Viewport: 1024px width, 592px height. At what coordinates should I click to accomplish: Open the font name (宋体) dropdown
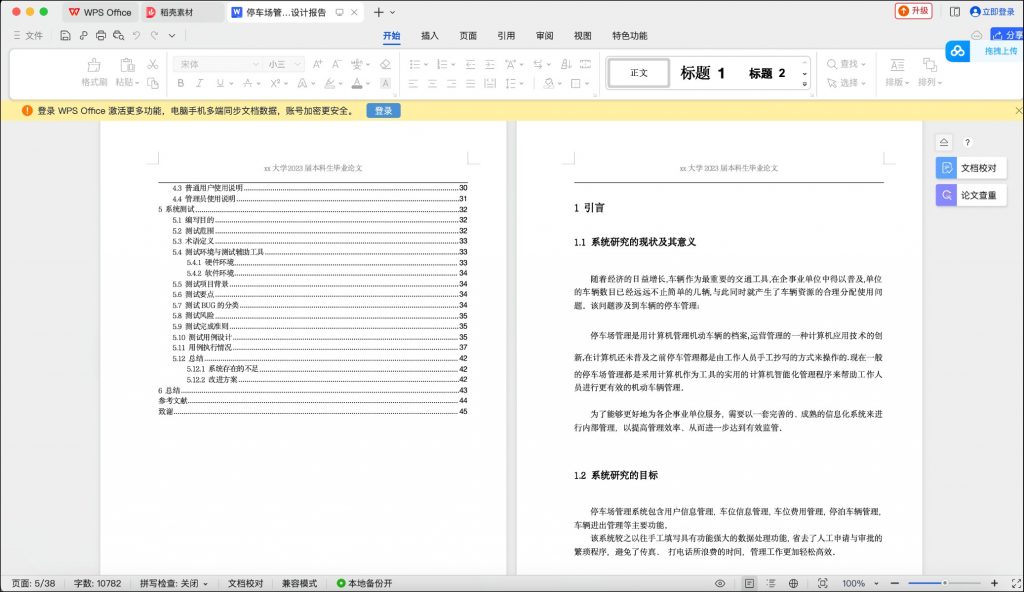215,63
